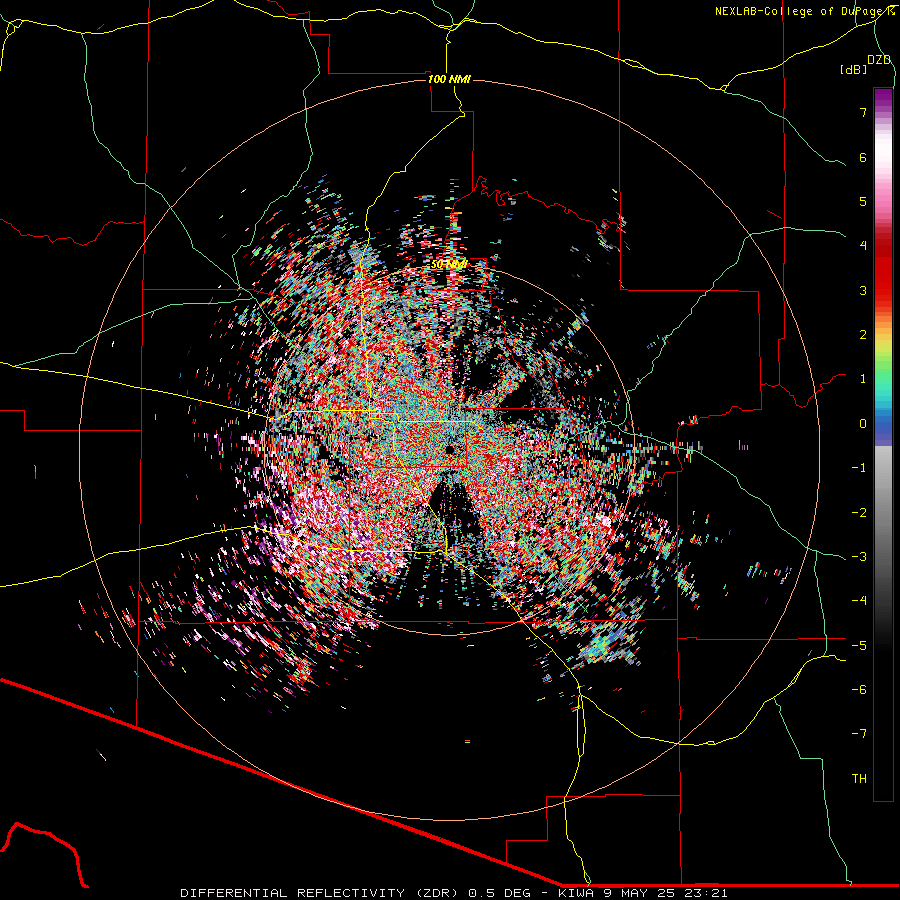Select the -7 dB scale tick label
The height and width of the screenshot is (900, 900).
coord(859,734)
